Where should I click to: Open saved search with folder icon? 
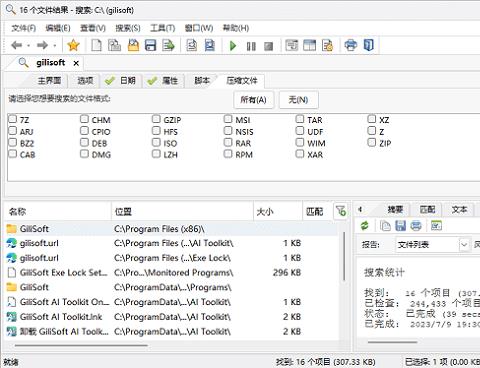(x=133, y=45)
